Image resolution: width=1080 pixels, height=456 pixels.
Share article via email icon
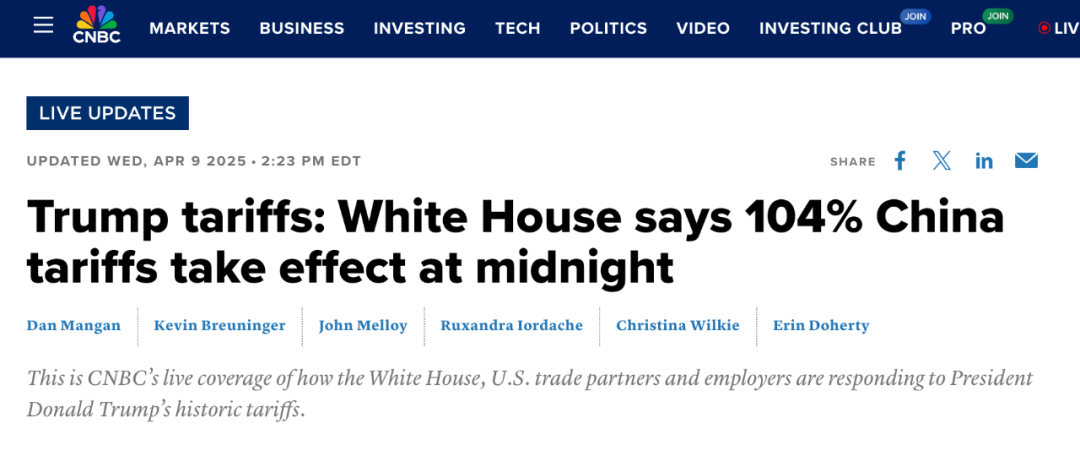pos(1026,161)
